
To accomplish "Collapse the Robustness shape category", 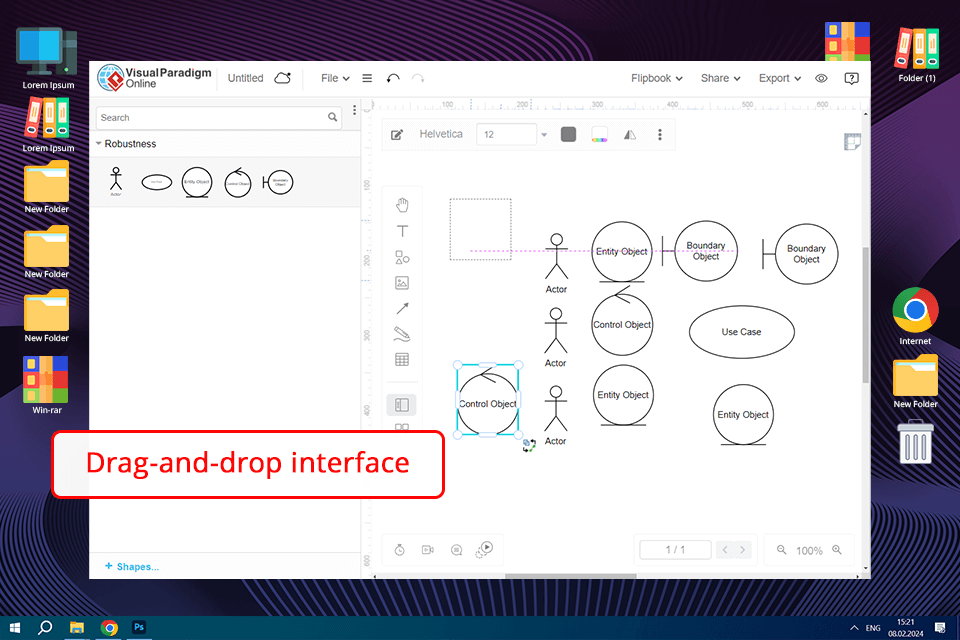I will (x=99, y=144).
